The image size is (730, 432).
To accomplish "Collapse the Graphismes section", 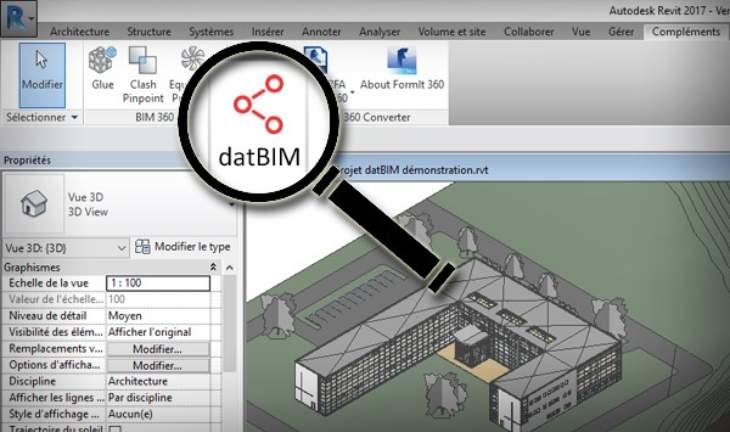I will pos(213,267).
